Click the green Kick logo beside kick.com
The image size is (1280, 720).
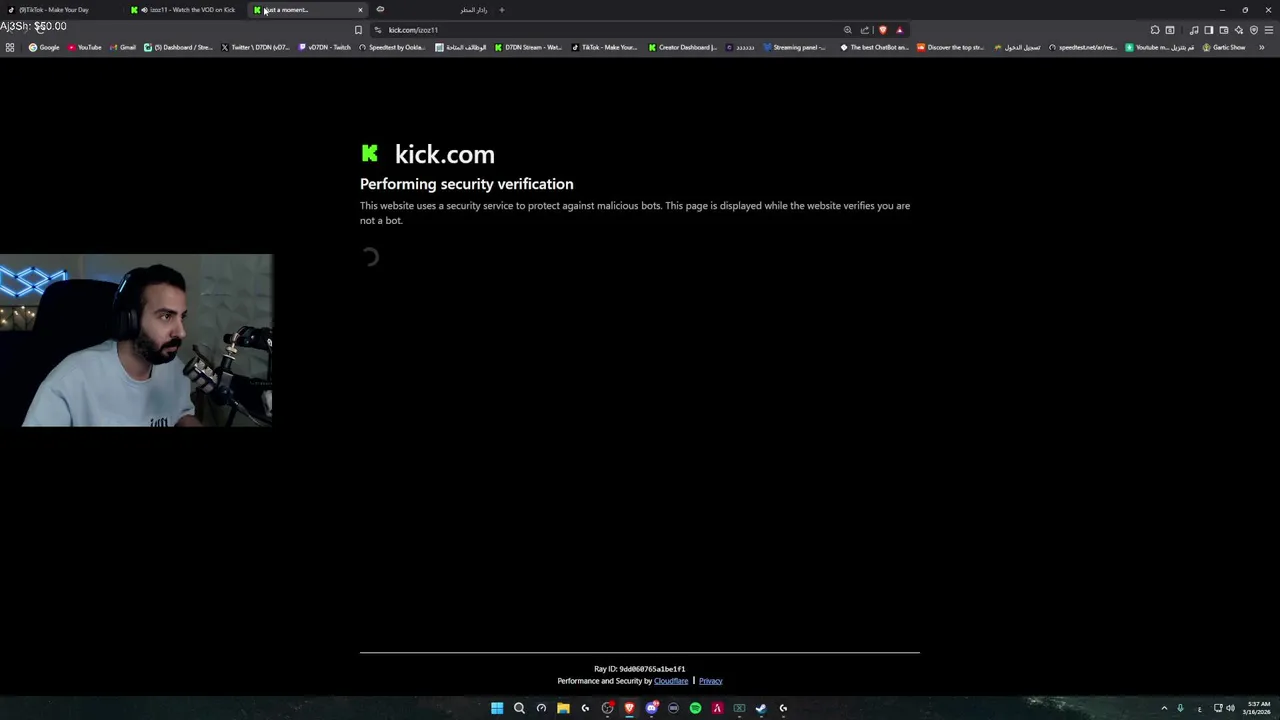tap(370, 153)
